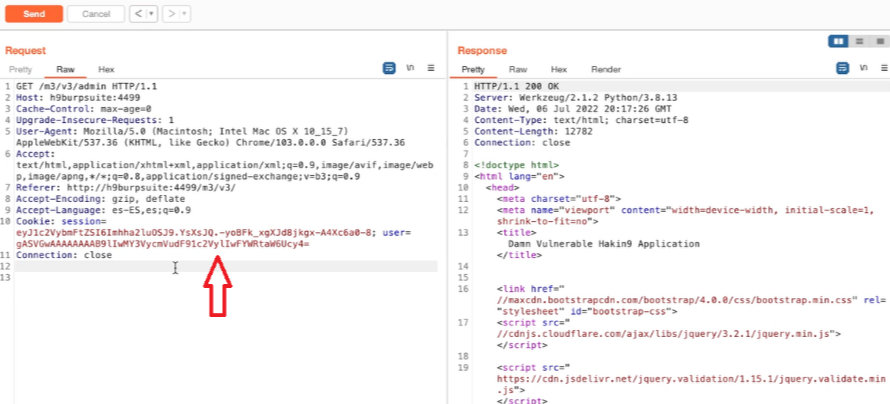This screenshot has height=404, width=890.
Task: Select the Request Raw tab
Action: pos(65,69)
